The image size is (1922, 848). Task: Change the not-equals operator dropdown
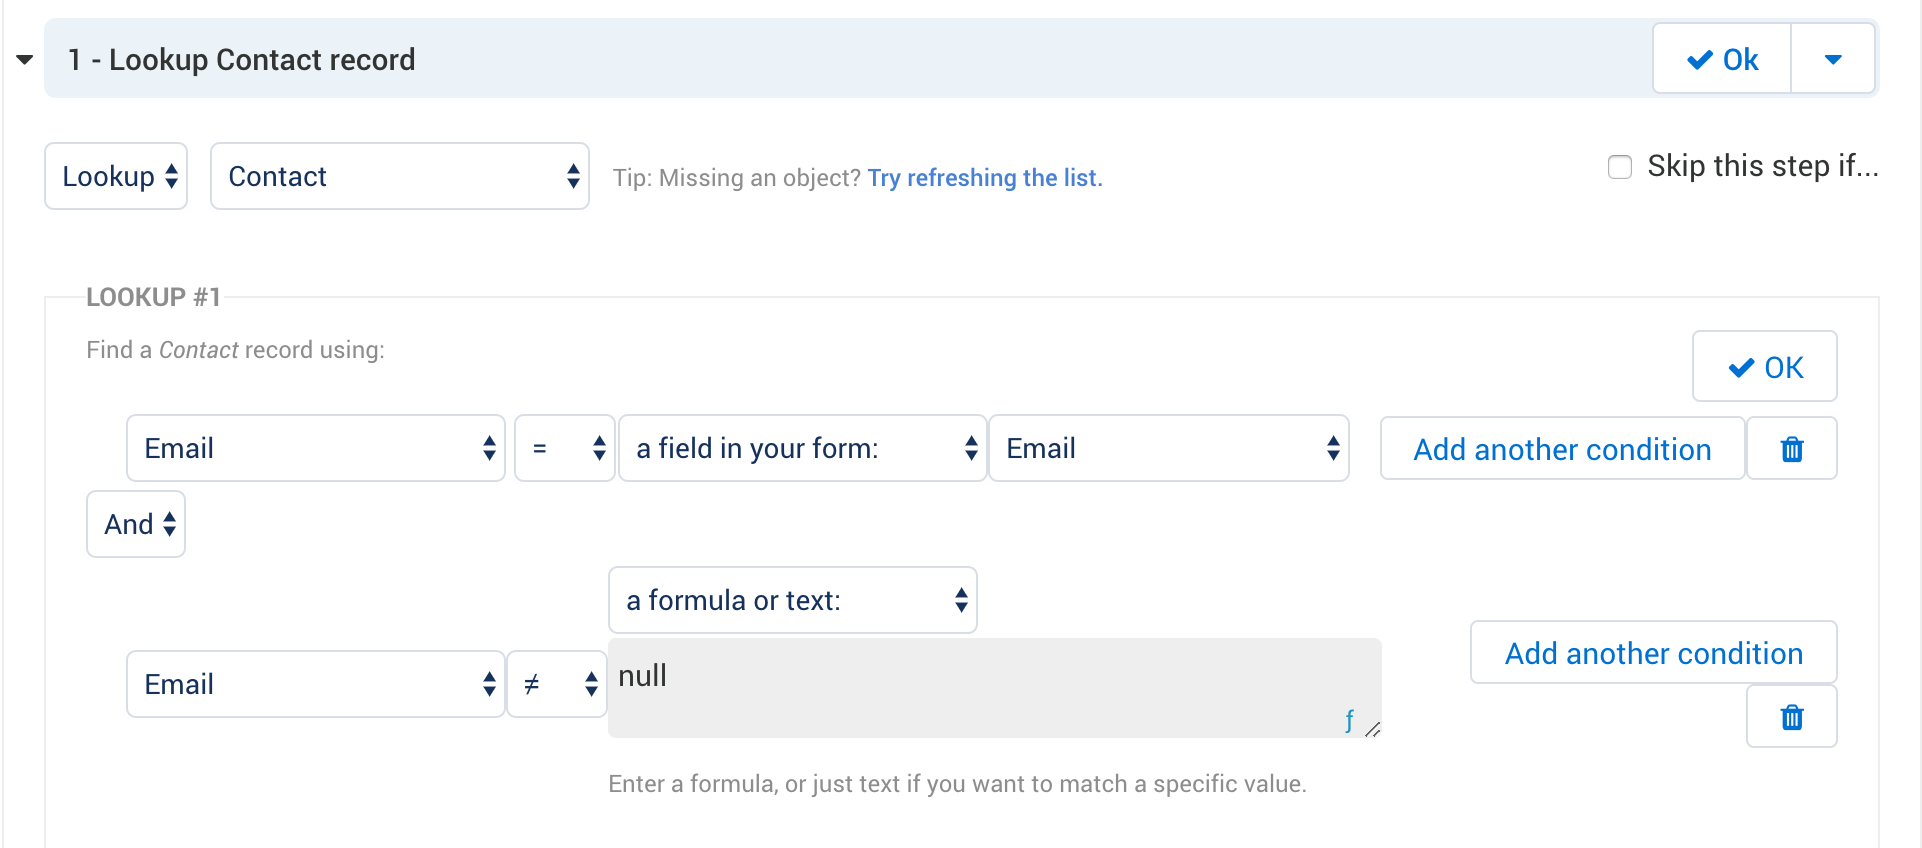coord(557,685)
